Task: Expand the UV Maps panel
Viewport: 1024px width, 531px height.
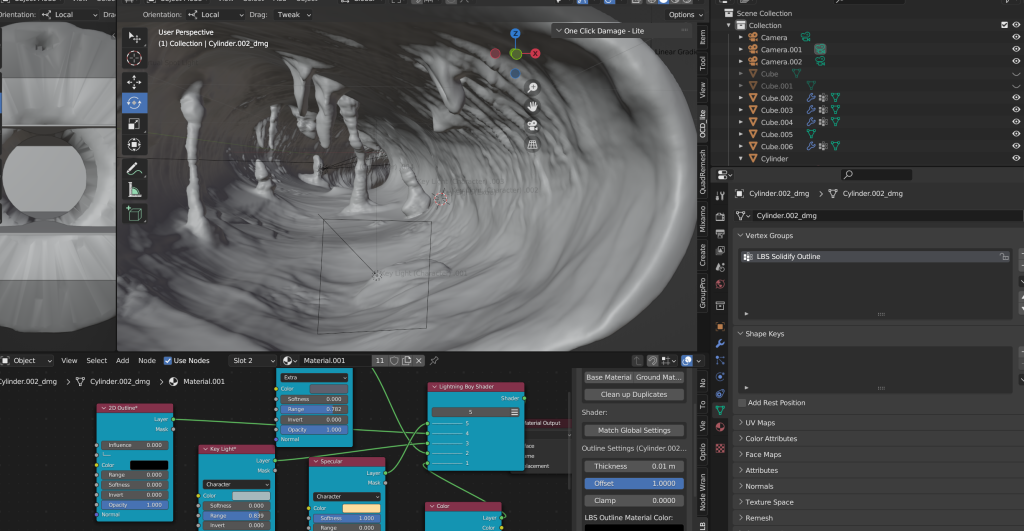Action: [x=760, y=423]
